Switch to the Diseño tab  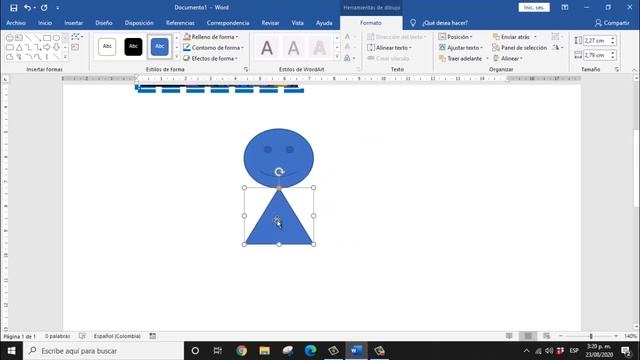[x=104, y=23]
